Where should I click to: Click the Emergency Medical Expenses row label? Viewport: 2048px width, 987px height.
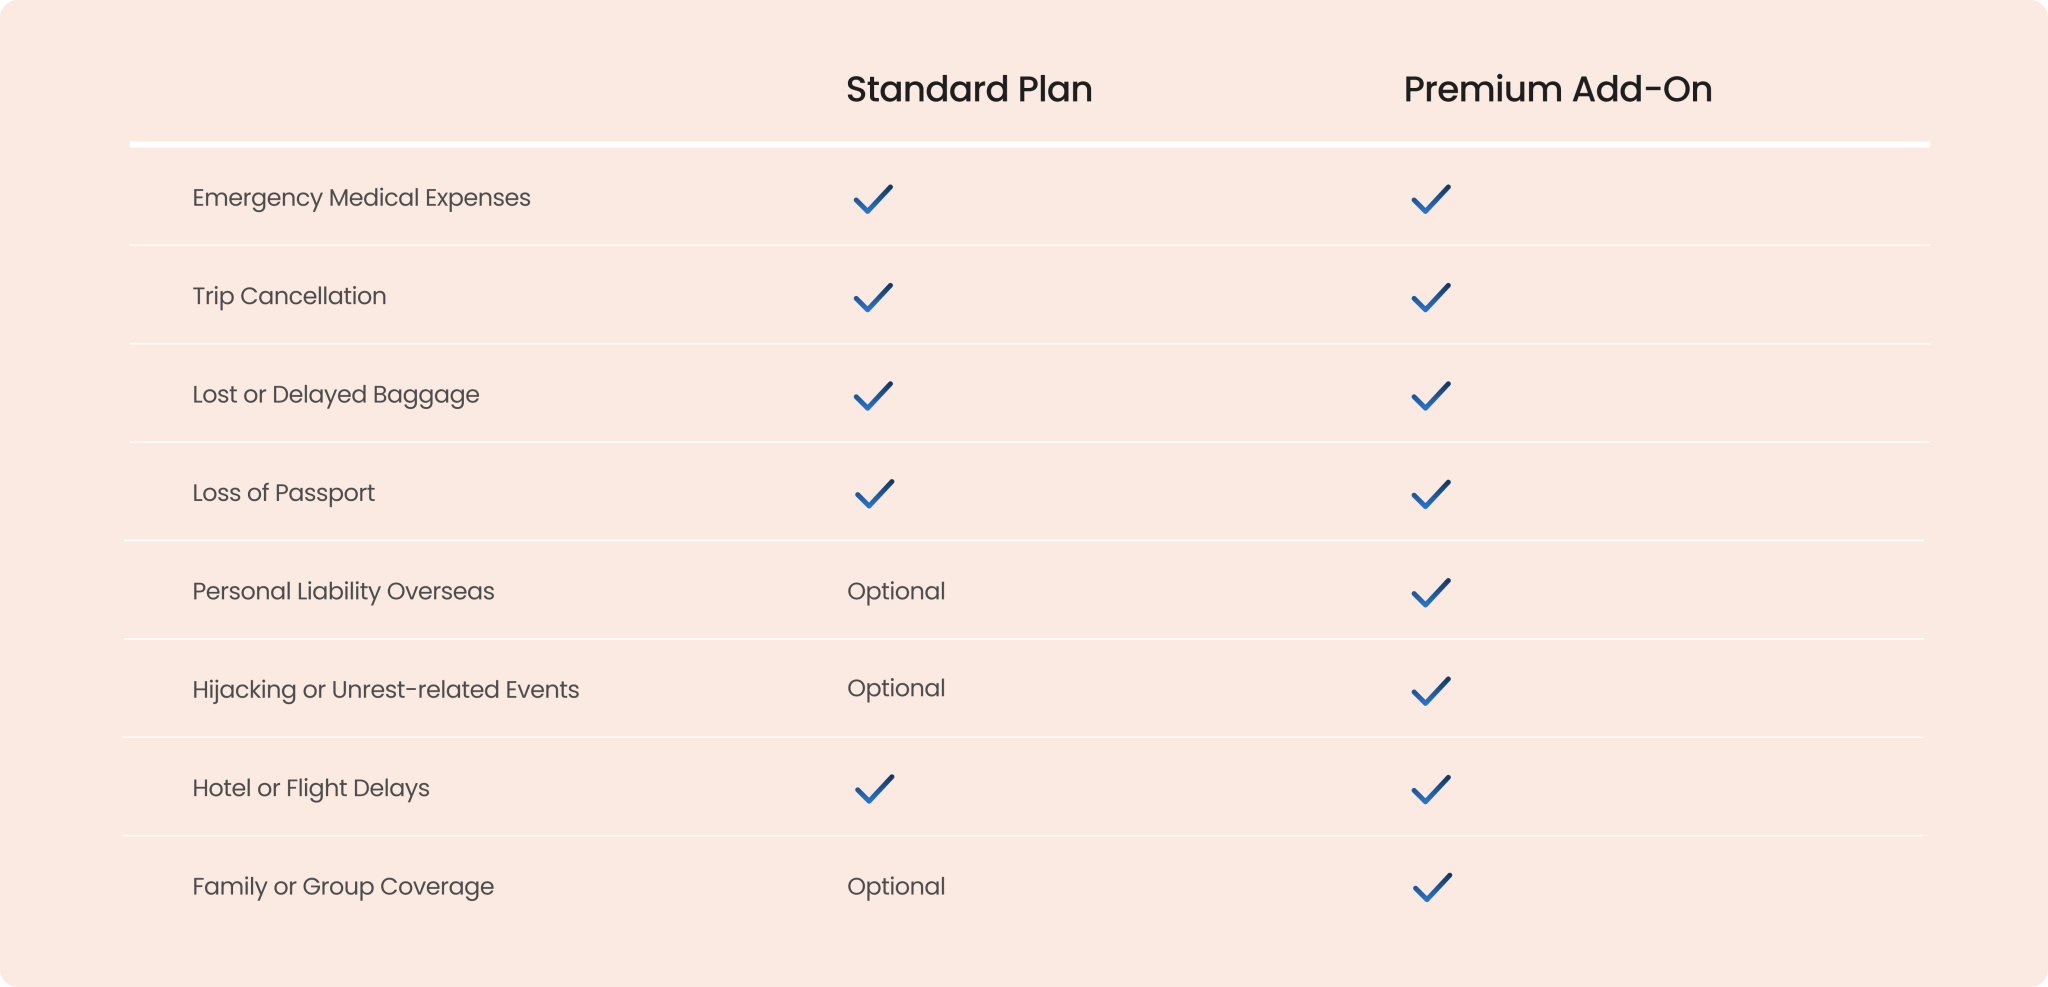(361, 198)
